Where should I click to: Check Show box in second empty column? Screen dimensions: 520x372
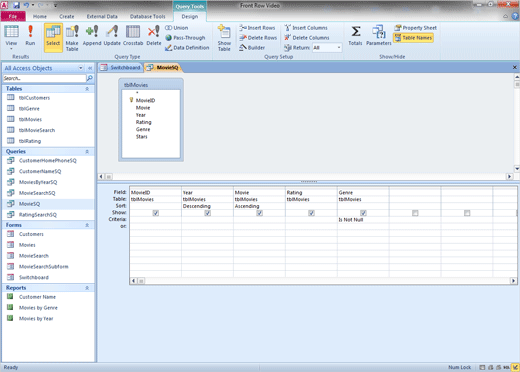coord(467,213)
